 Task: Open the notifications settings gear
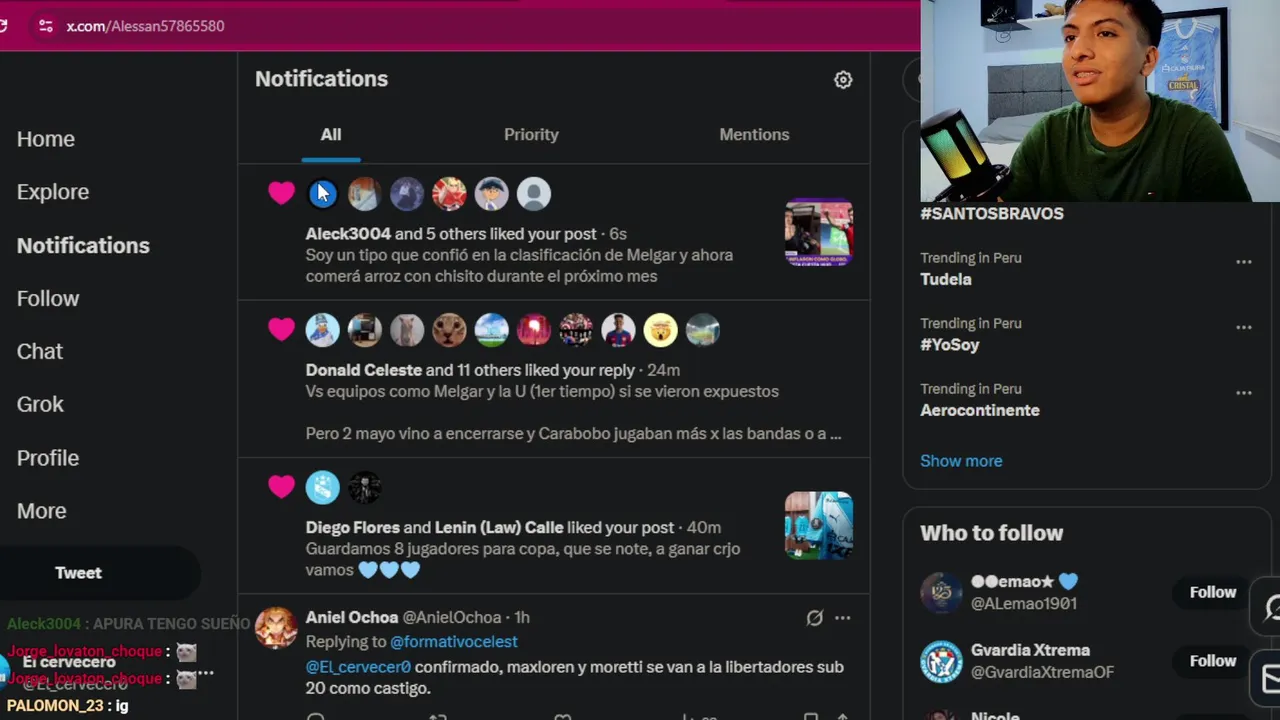coord(843,80)
